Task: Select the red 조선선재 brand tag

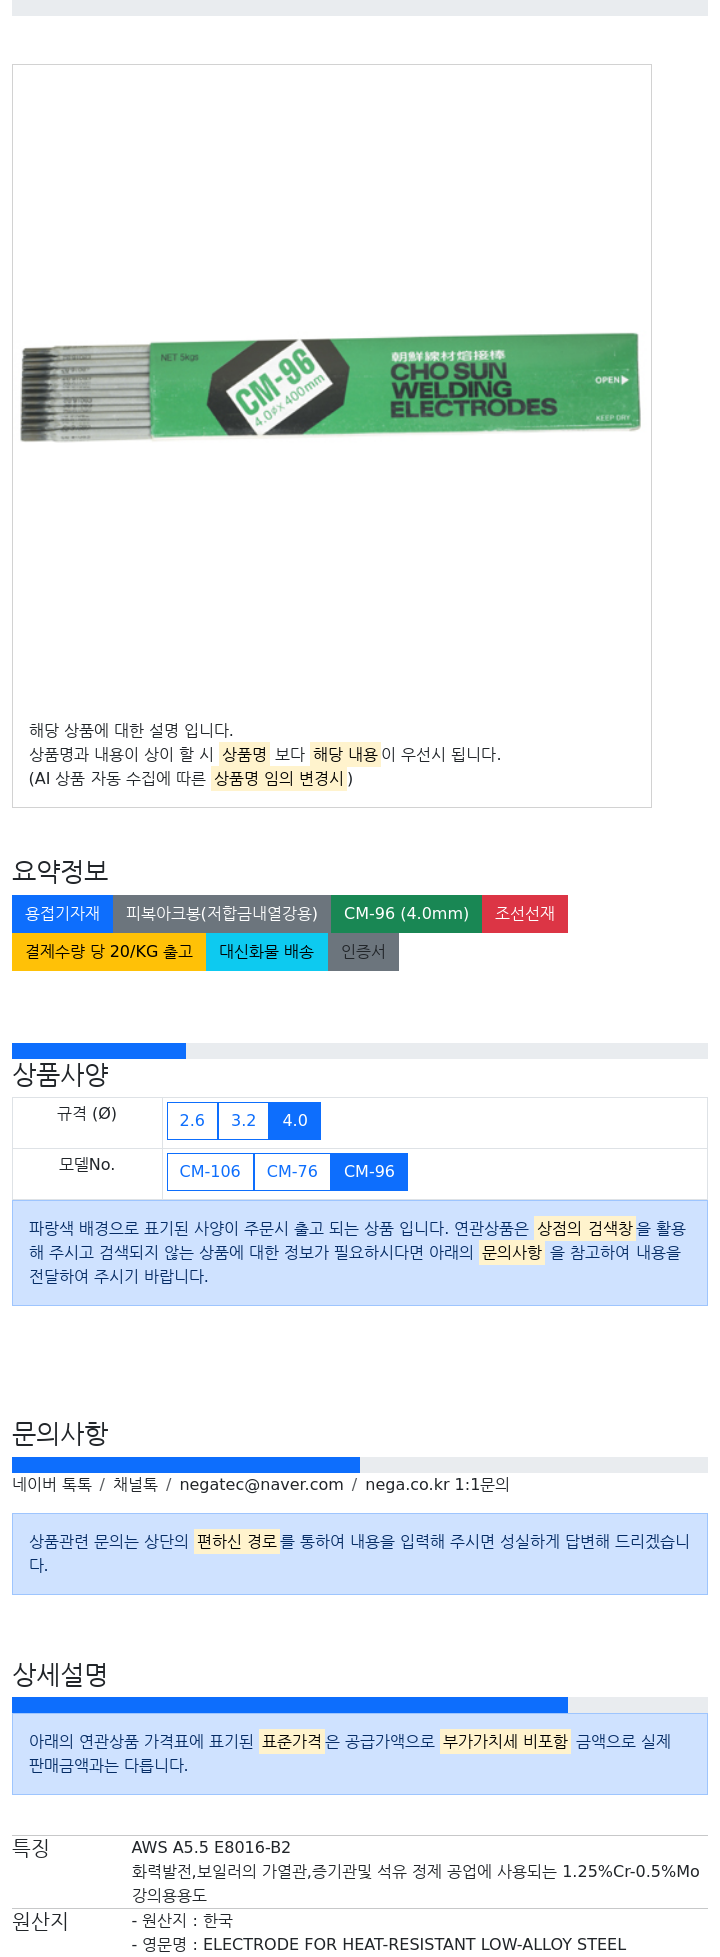Action: coord(525,914)
